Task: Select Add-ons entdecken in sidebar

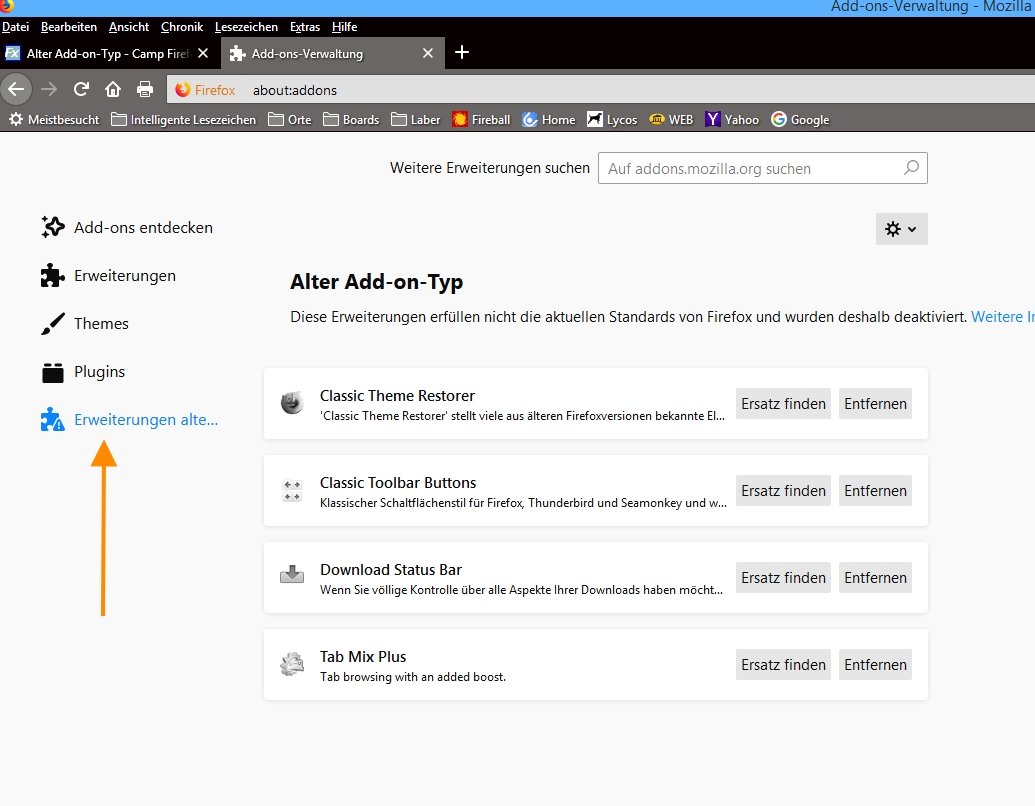Action: click(x=127, y=227)
